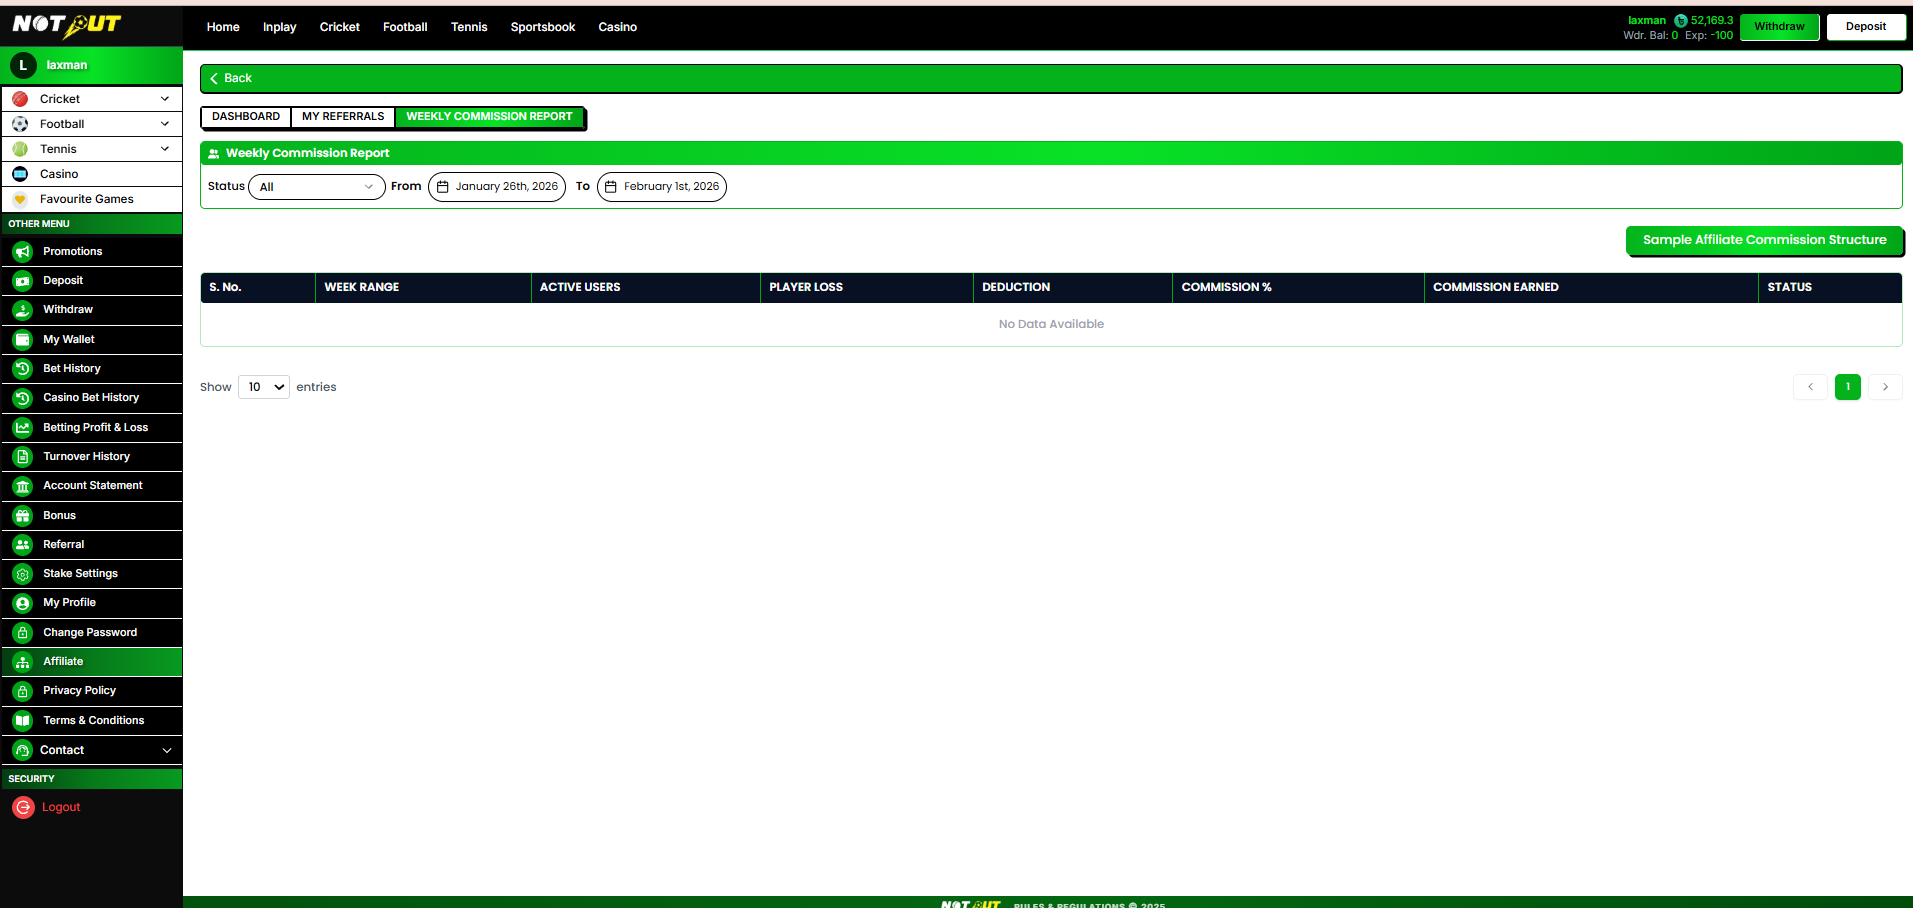Click the Logout link text
Screen dimensions: 1913x908
(x=61, y=807)
